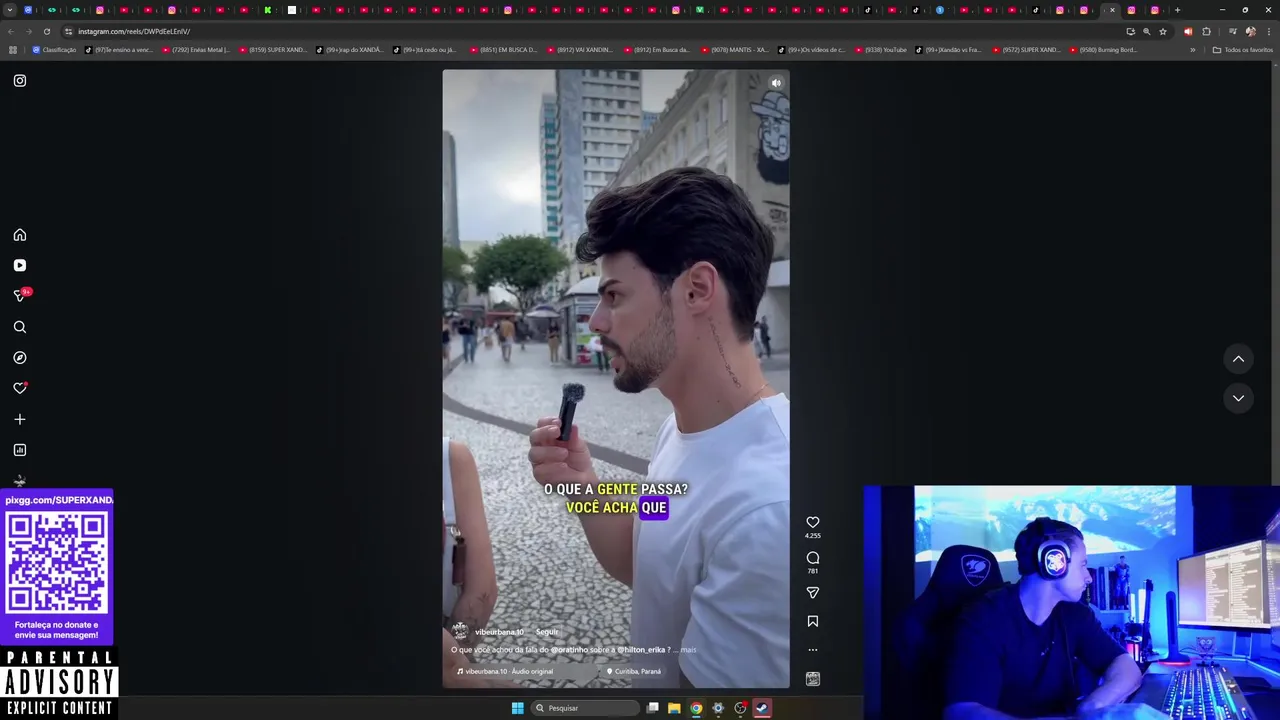Open 'Eneias Metal' bookmark
1280x720 pixels.
196,50
